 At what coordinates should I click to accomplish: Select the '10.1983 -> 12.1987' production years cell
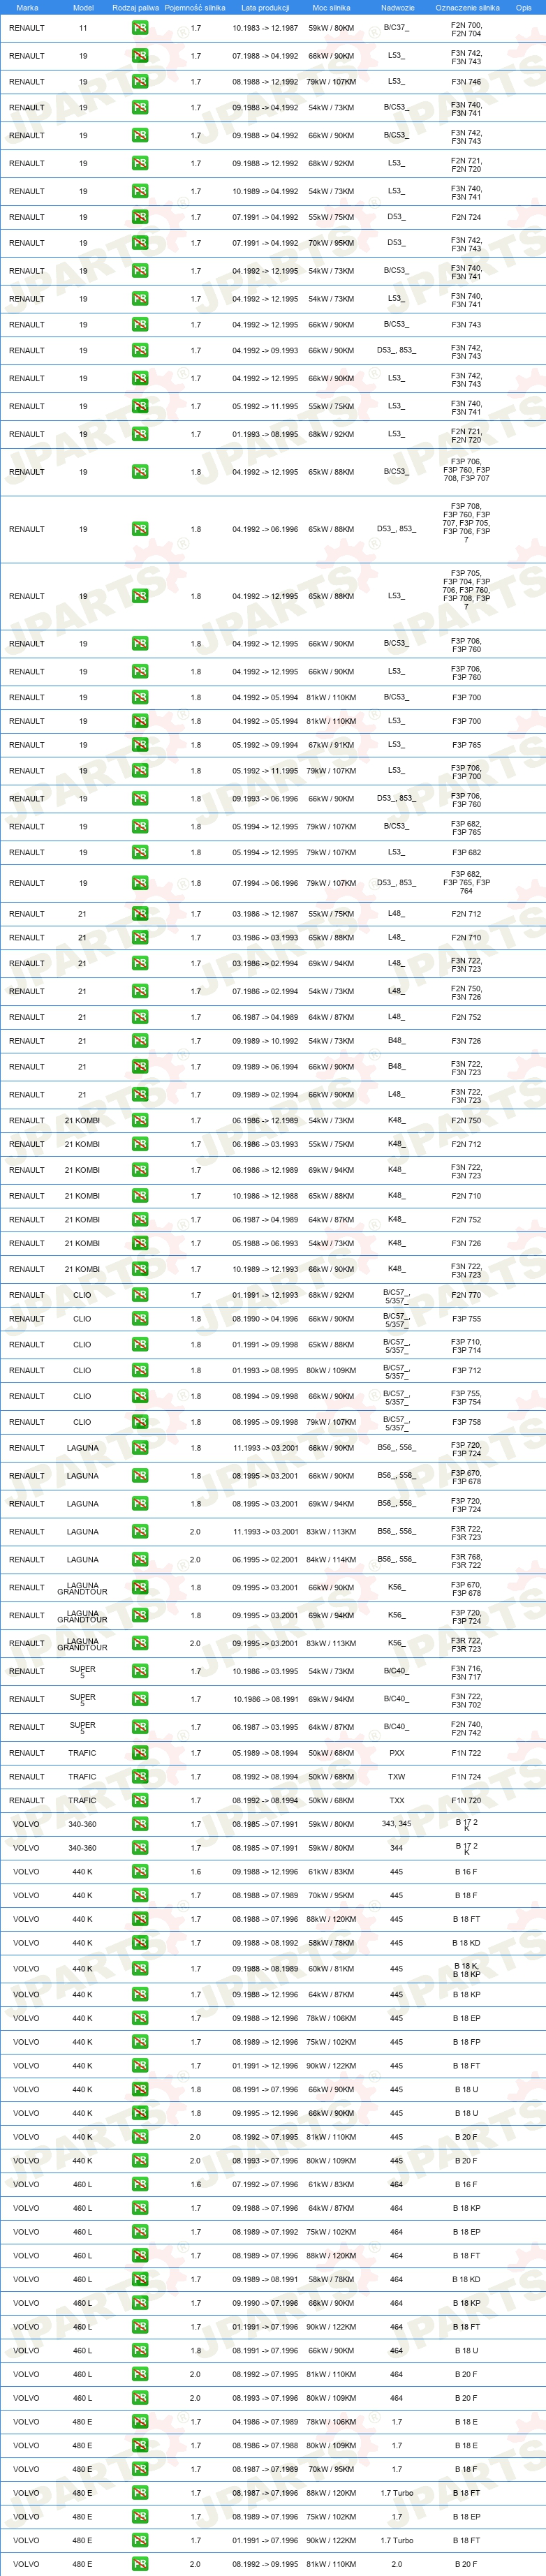[x=265, y=28]
